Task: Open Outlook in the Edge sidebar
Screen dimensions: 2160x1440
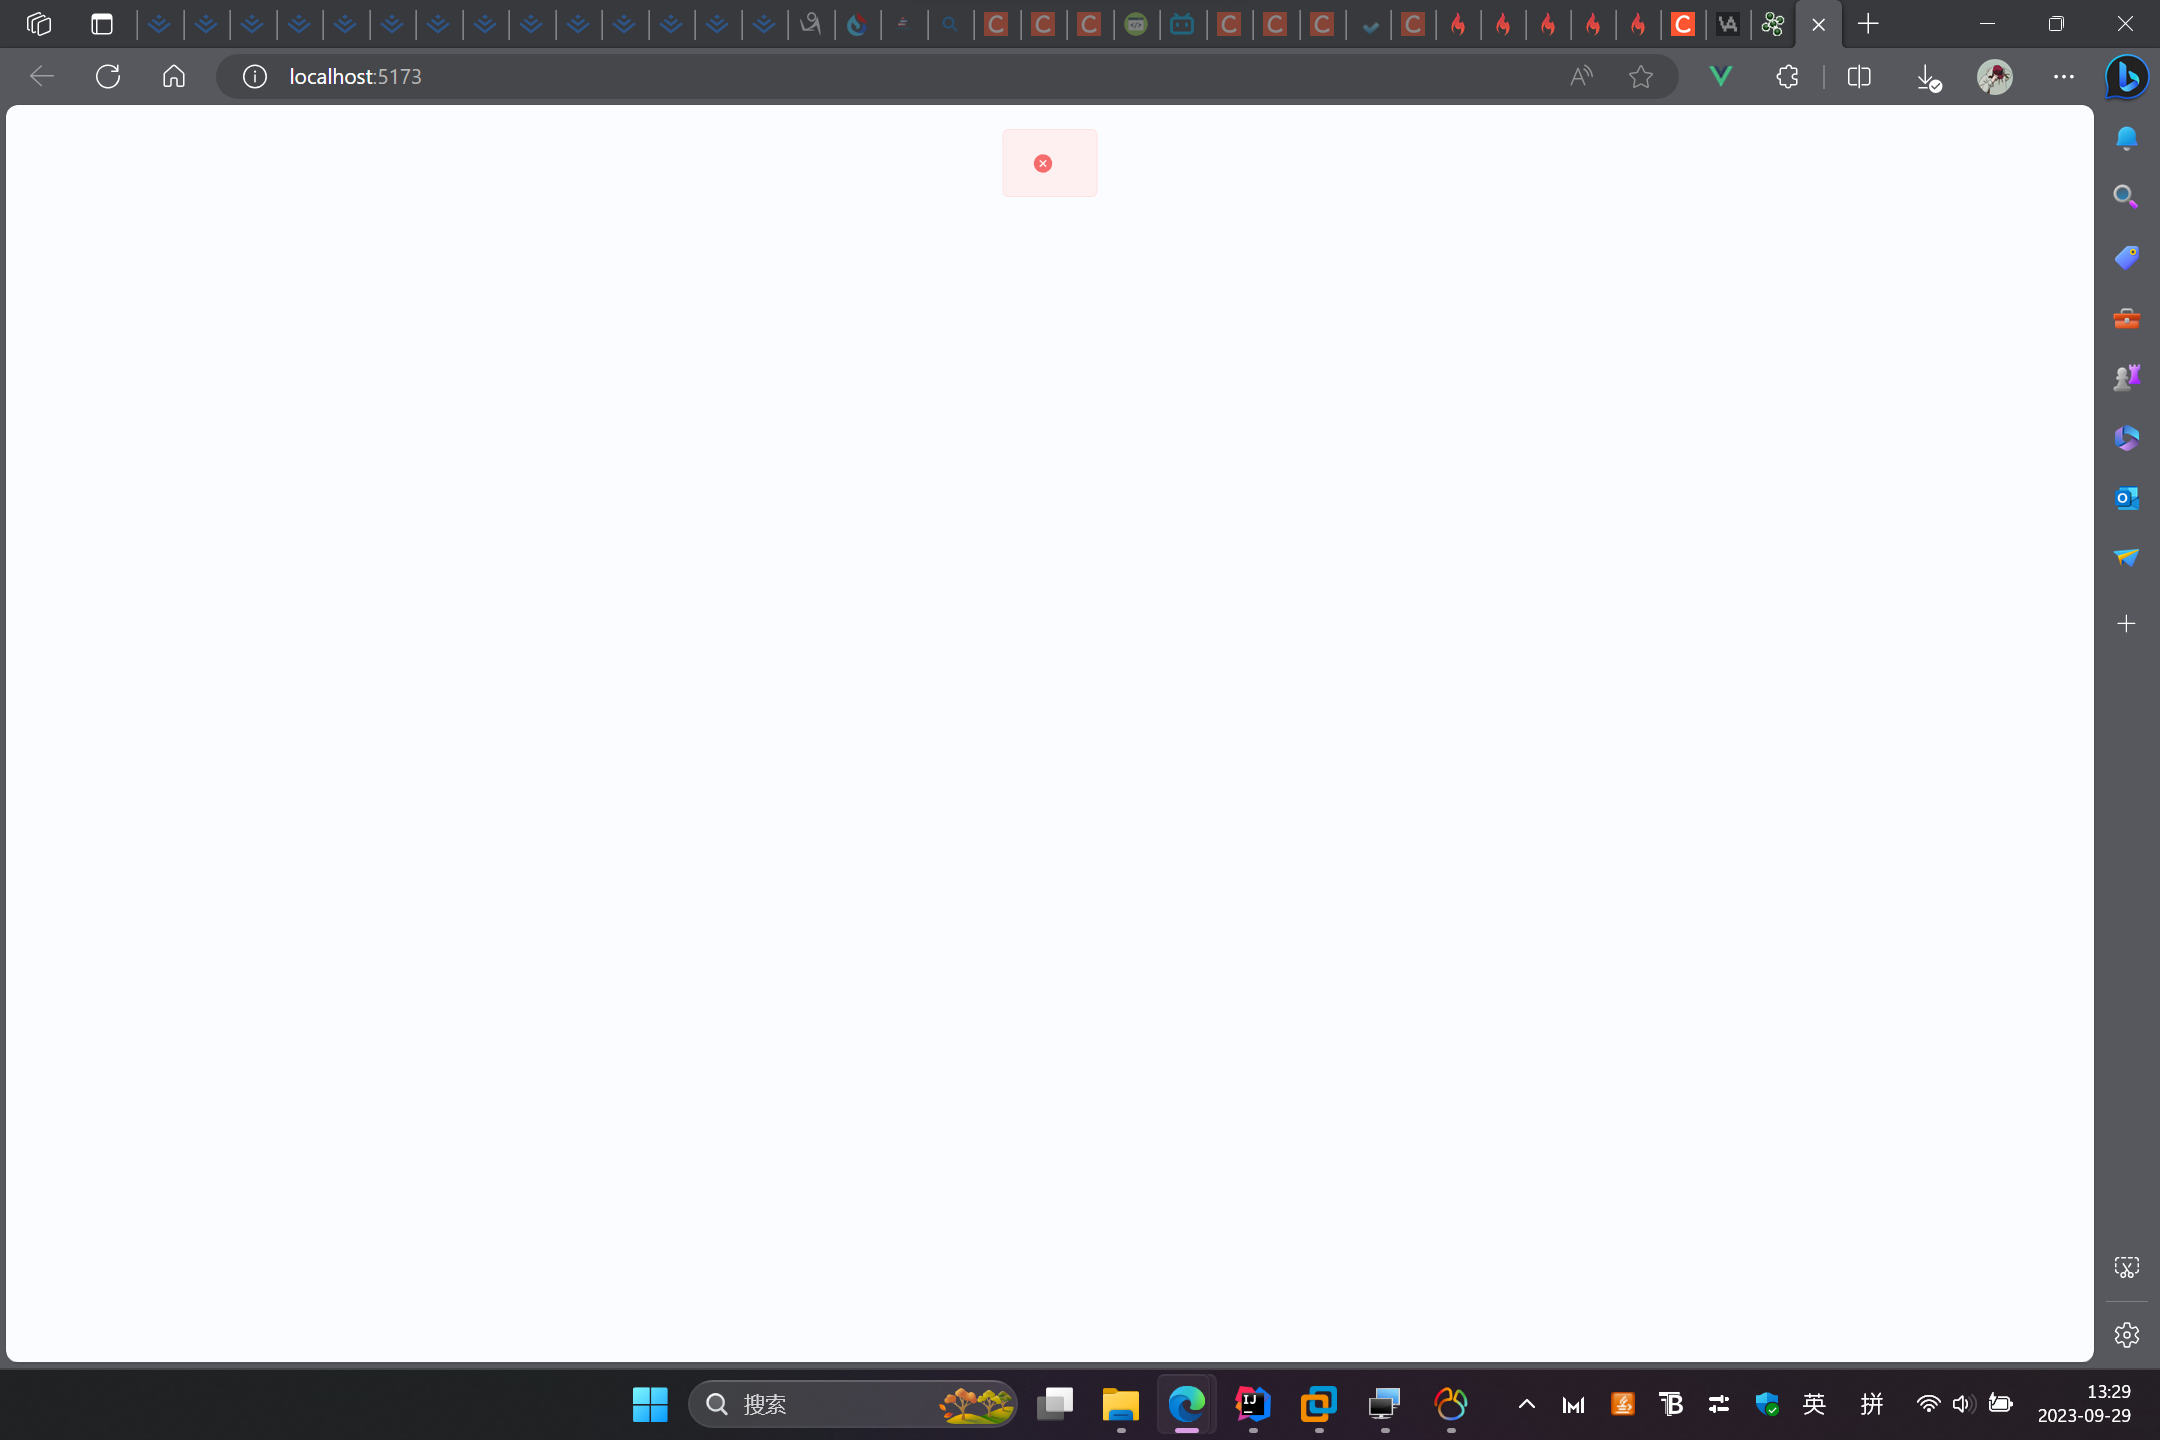Action: click(2126, 497)
